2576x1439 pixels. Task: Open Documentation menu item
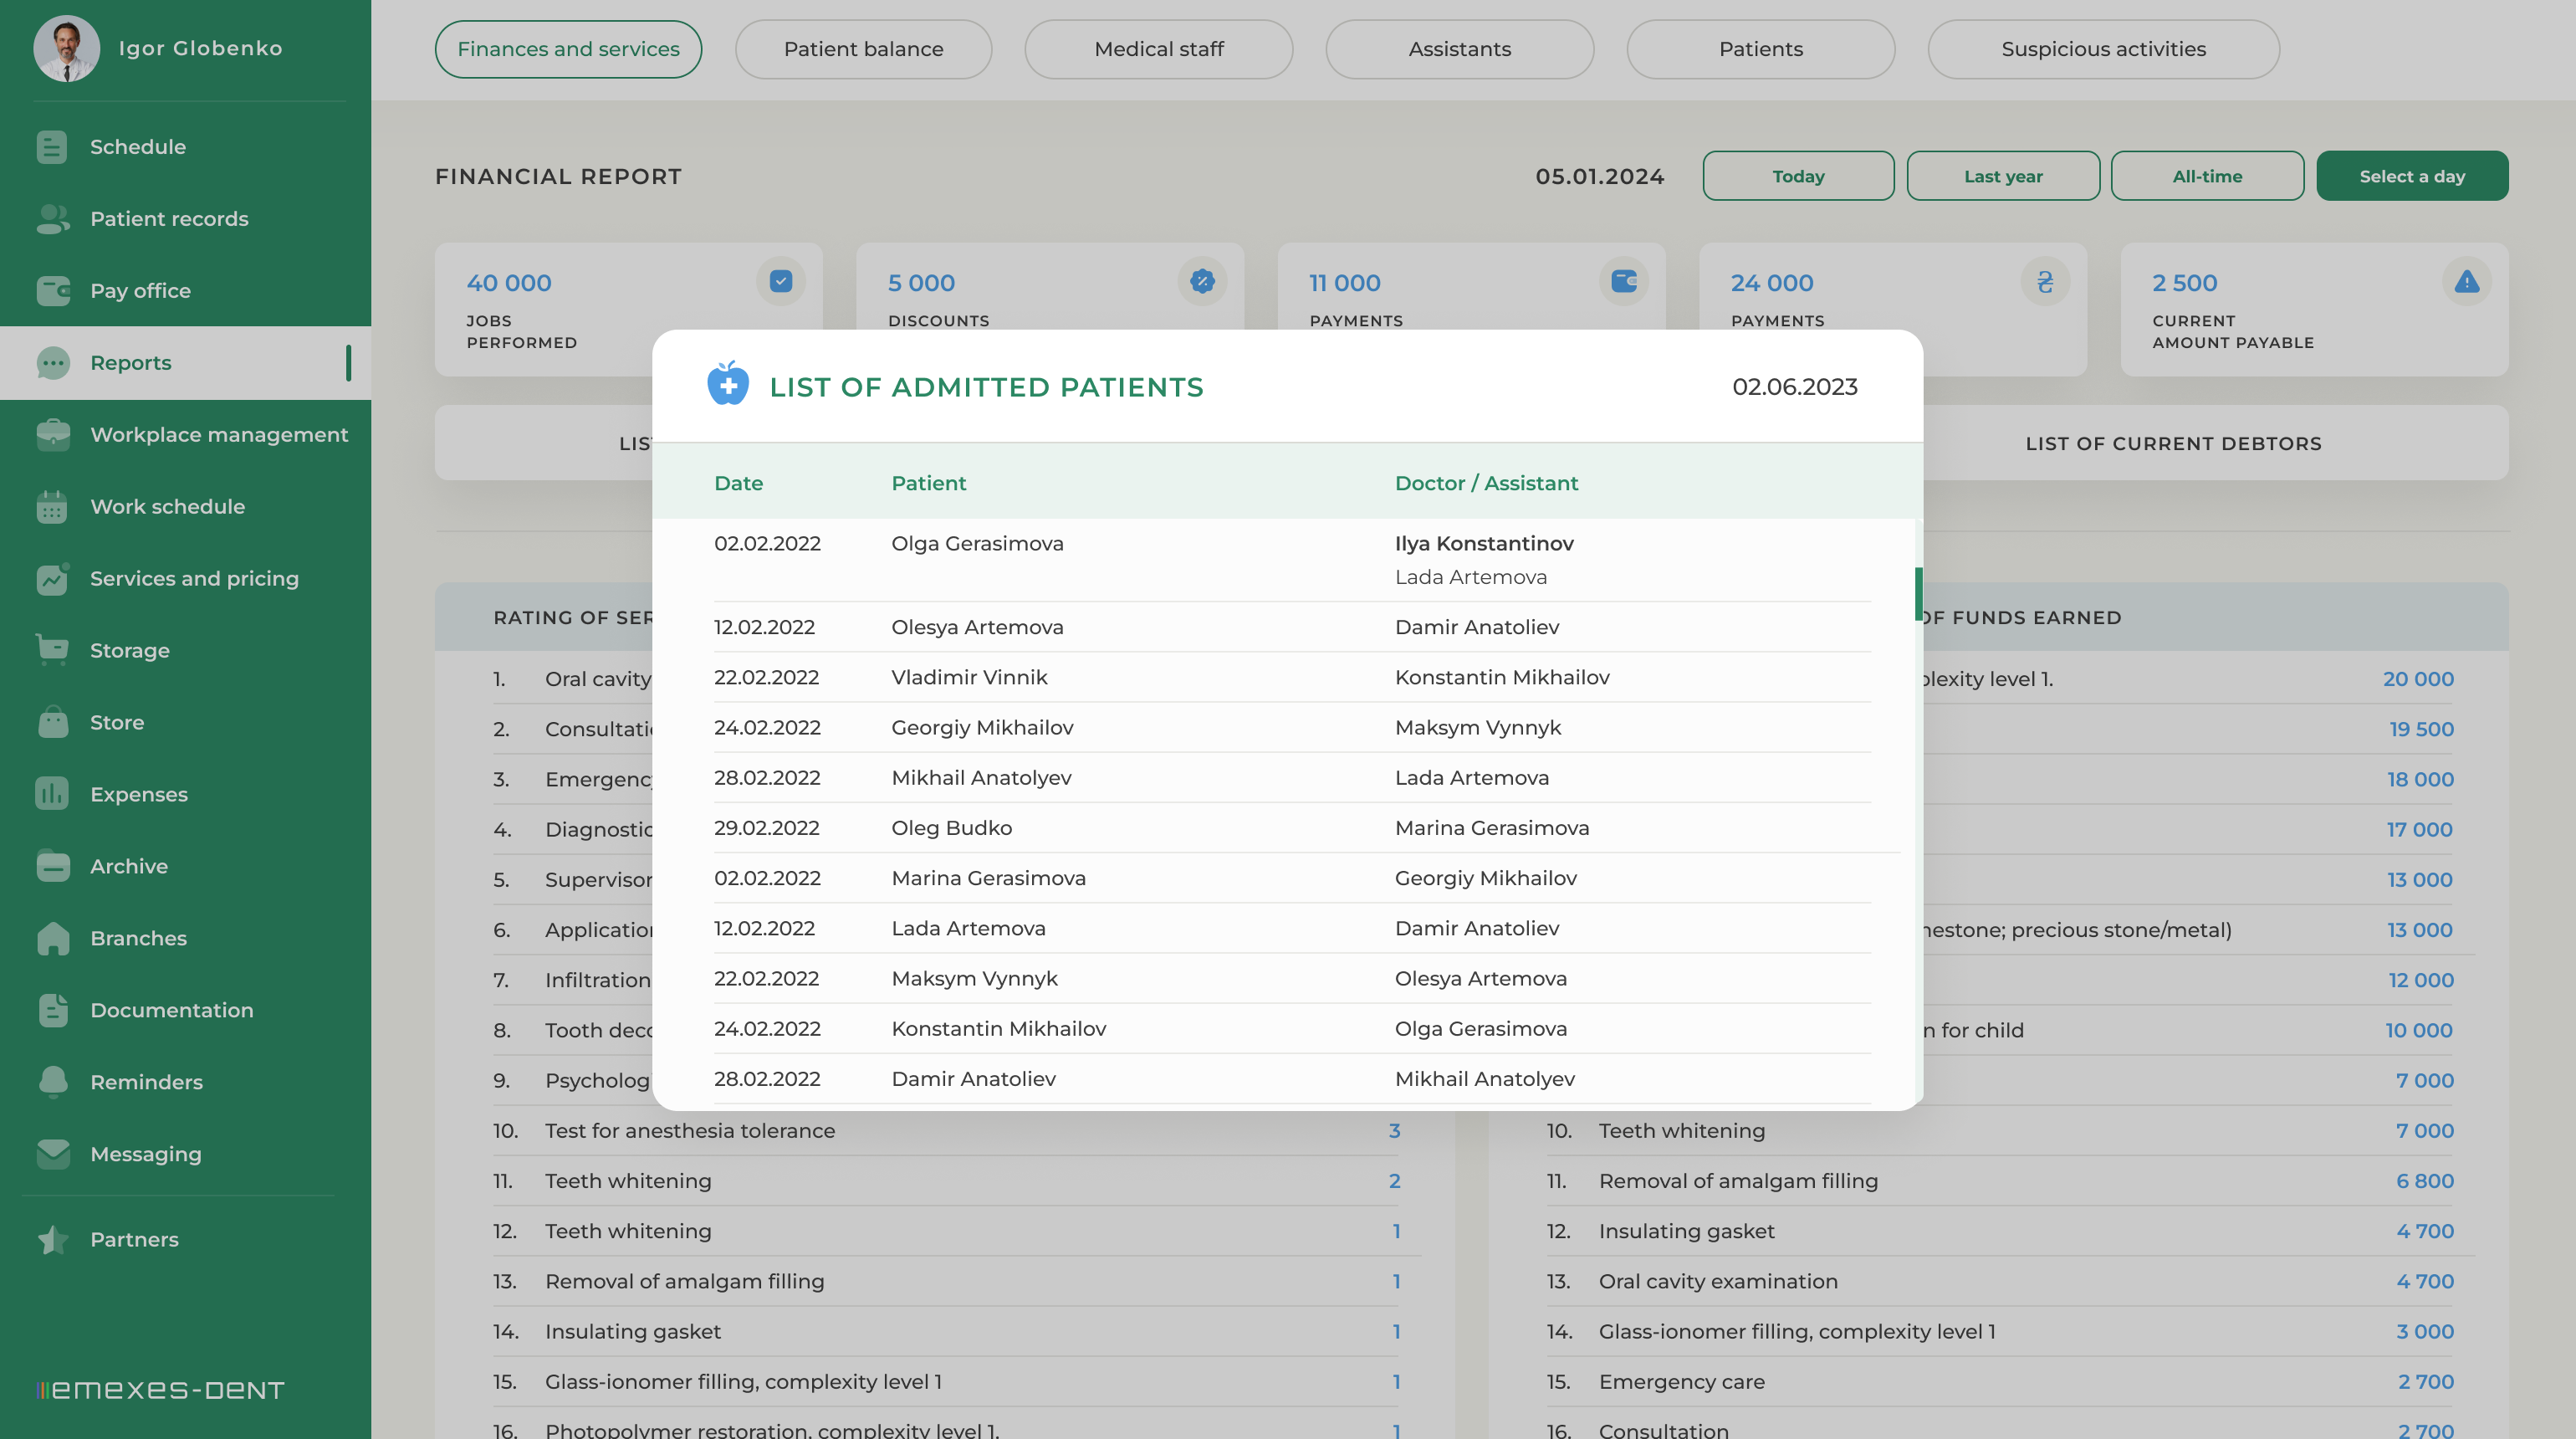(x=171, y=1010)
